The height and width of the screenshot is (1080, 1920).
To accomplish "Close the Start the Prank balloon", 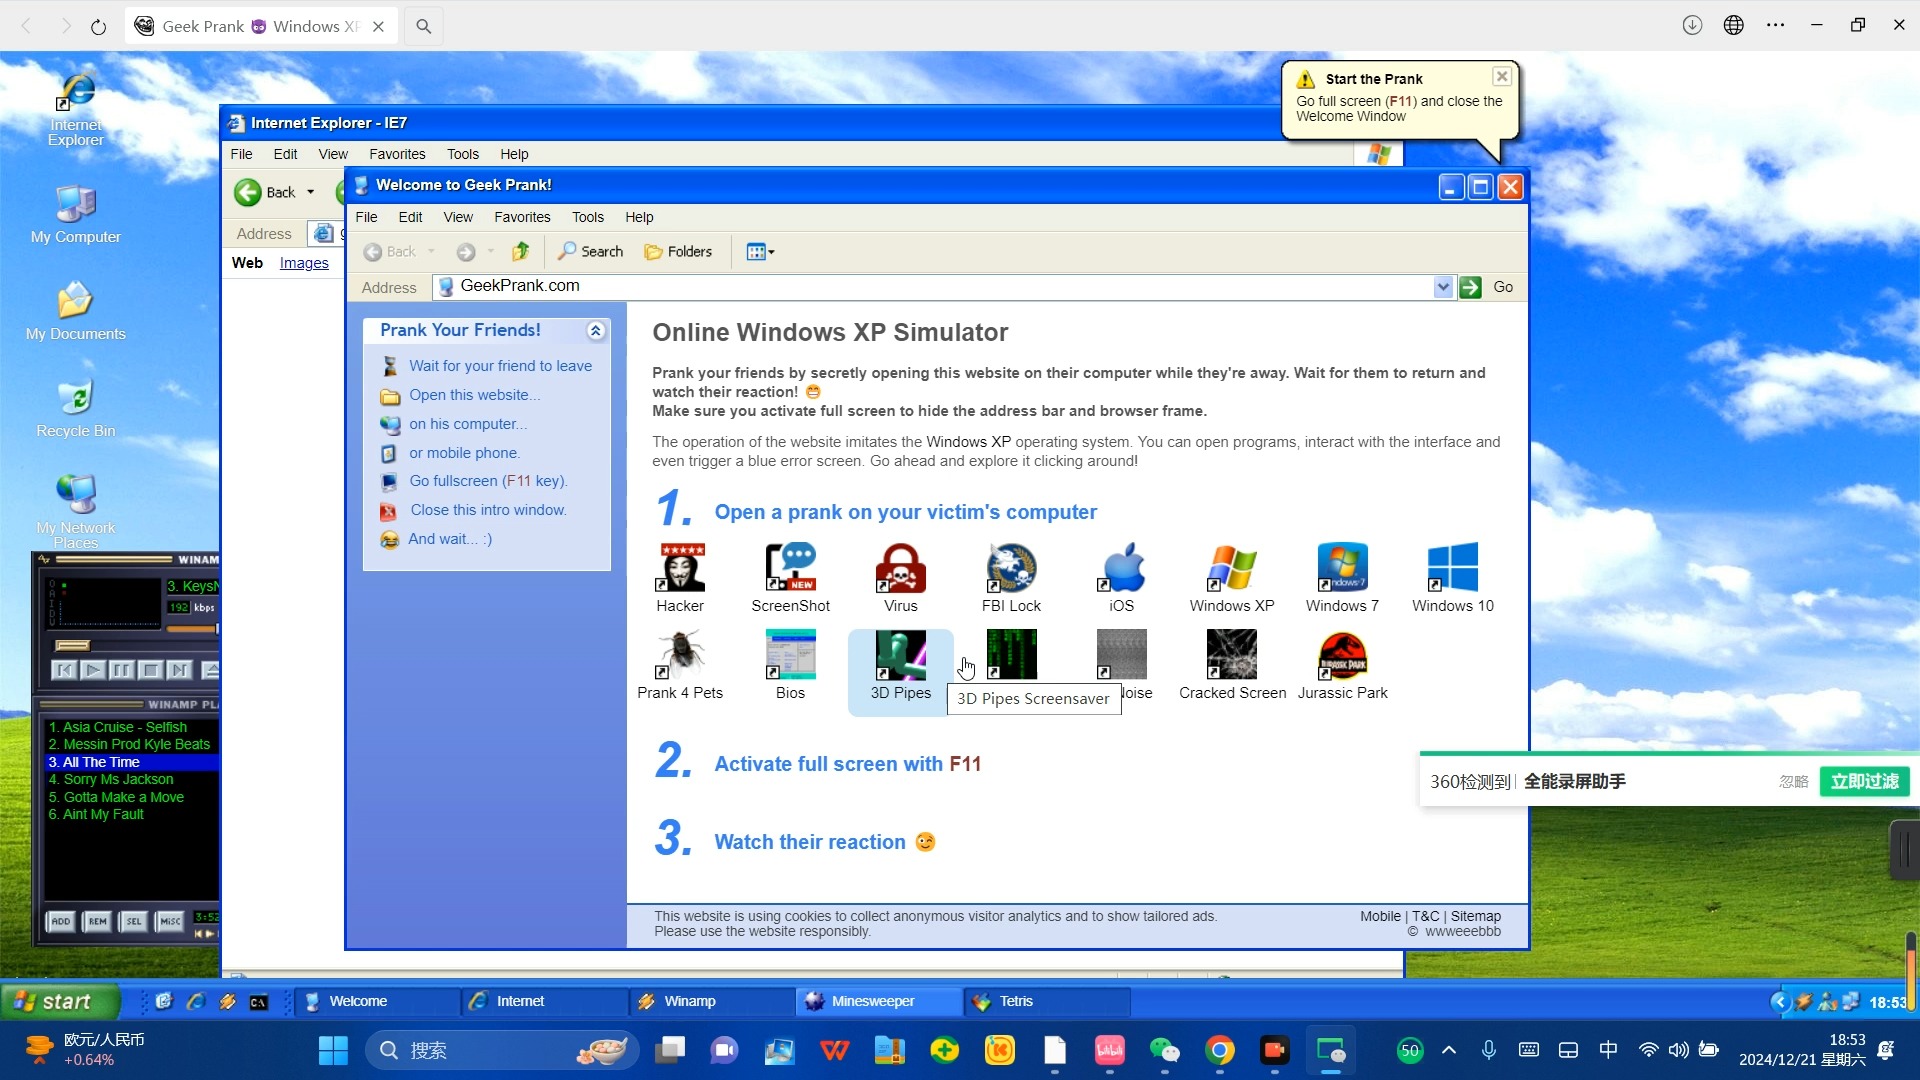I will tap(1502, 77).
